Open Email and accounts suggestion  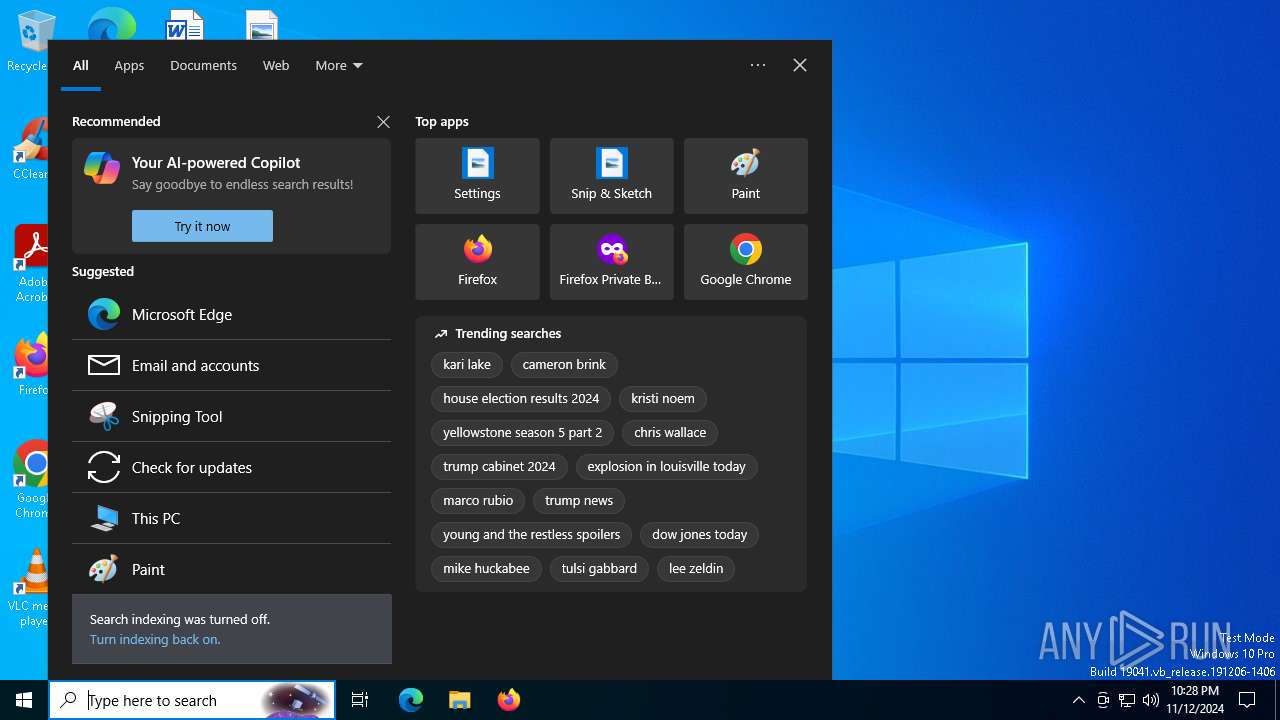231,365
